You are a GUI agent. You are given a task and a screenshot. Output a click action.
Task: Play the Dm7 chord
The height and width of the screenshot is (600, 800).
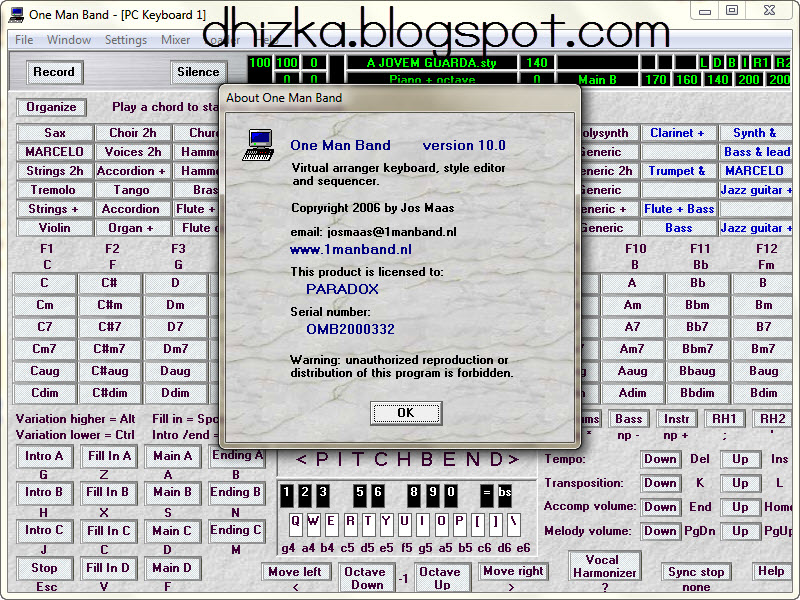pyautogui.click(x=175, y=349)
